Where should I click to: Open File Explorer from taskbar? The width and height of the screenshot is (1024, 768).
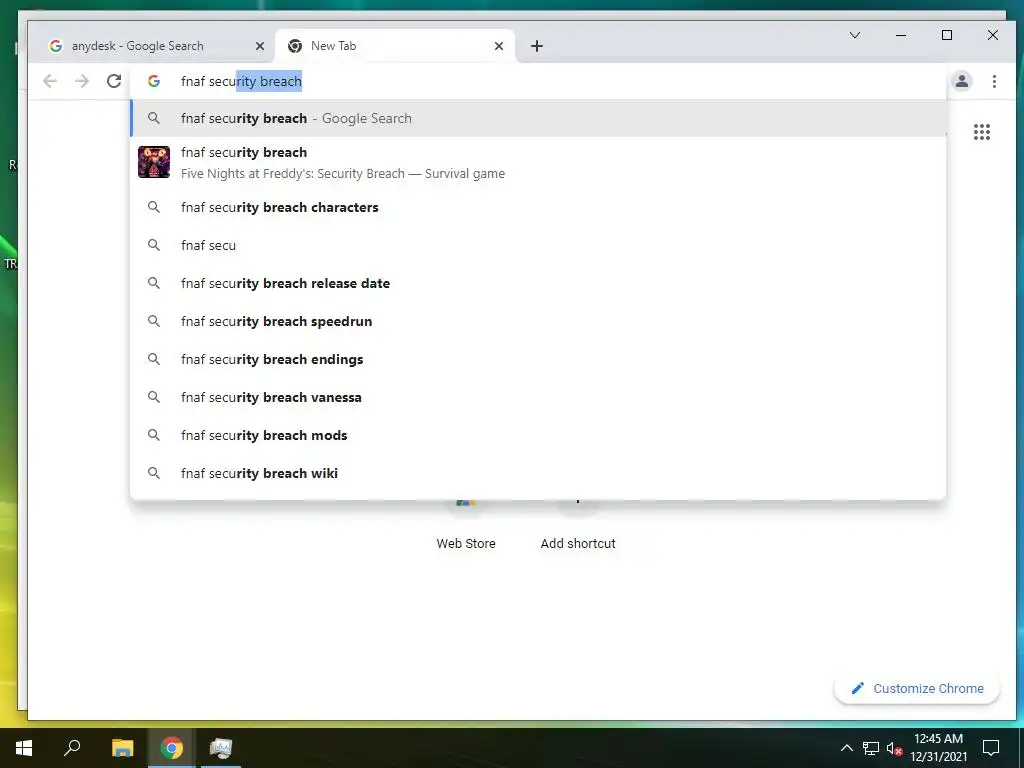[x=122, y=748]
